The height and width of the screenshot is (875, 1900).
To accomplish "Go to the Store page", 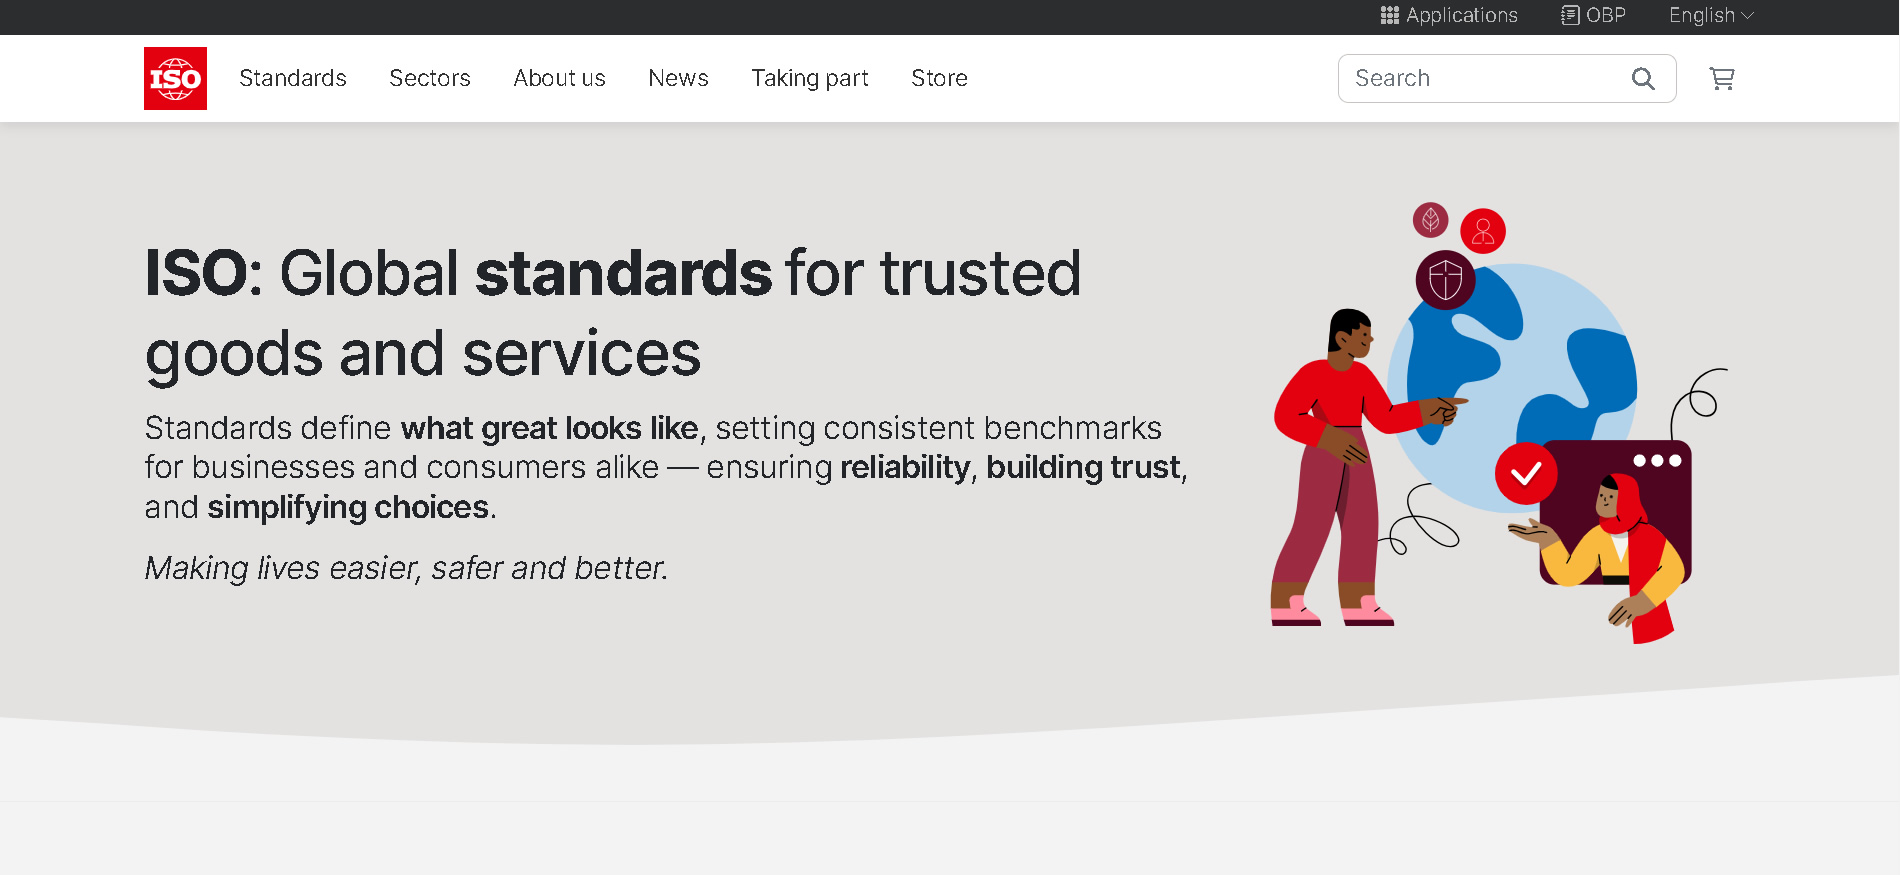I will (939, 78).
